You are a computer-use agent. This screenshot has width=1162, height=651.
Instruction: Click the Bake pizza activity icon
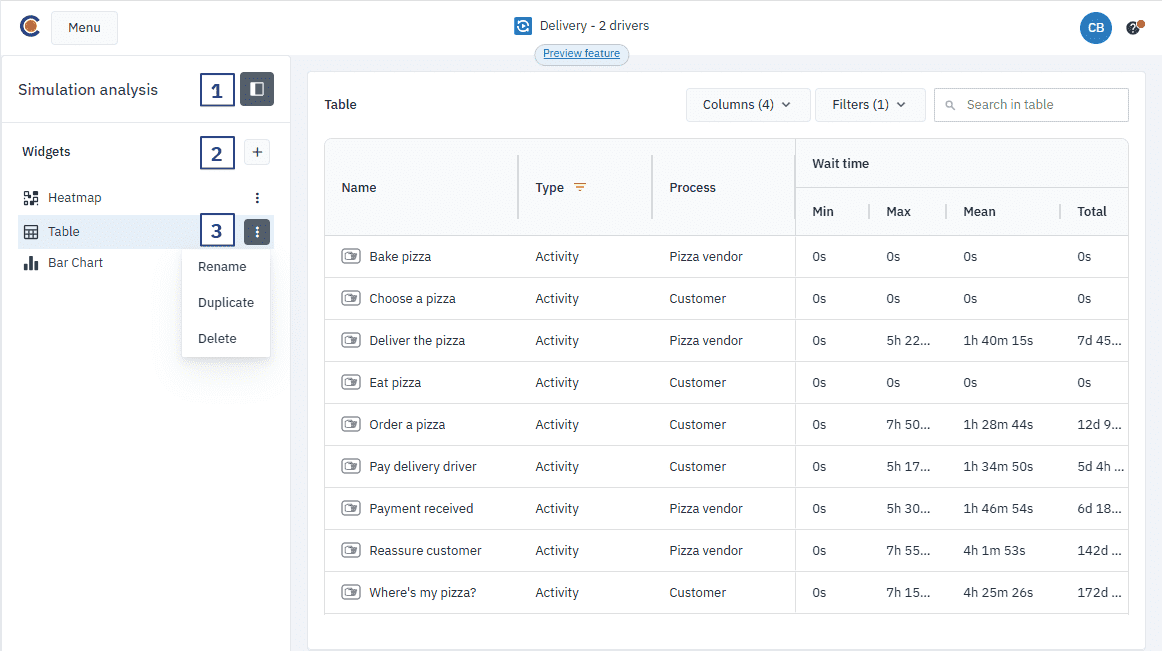pos(350,257)
